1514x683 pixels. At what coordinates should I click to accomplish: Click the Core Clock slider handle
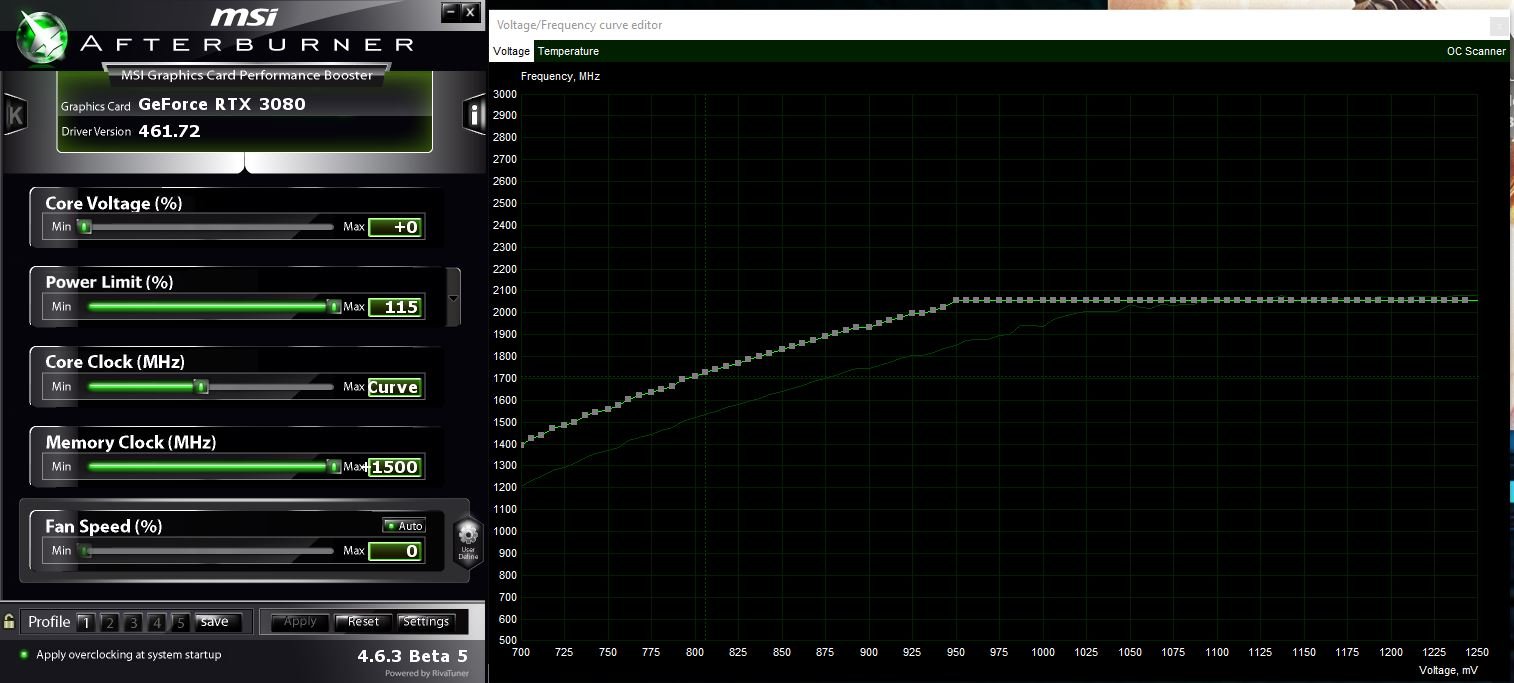pyautogui.click(x=201, y=387)
